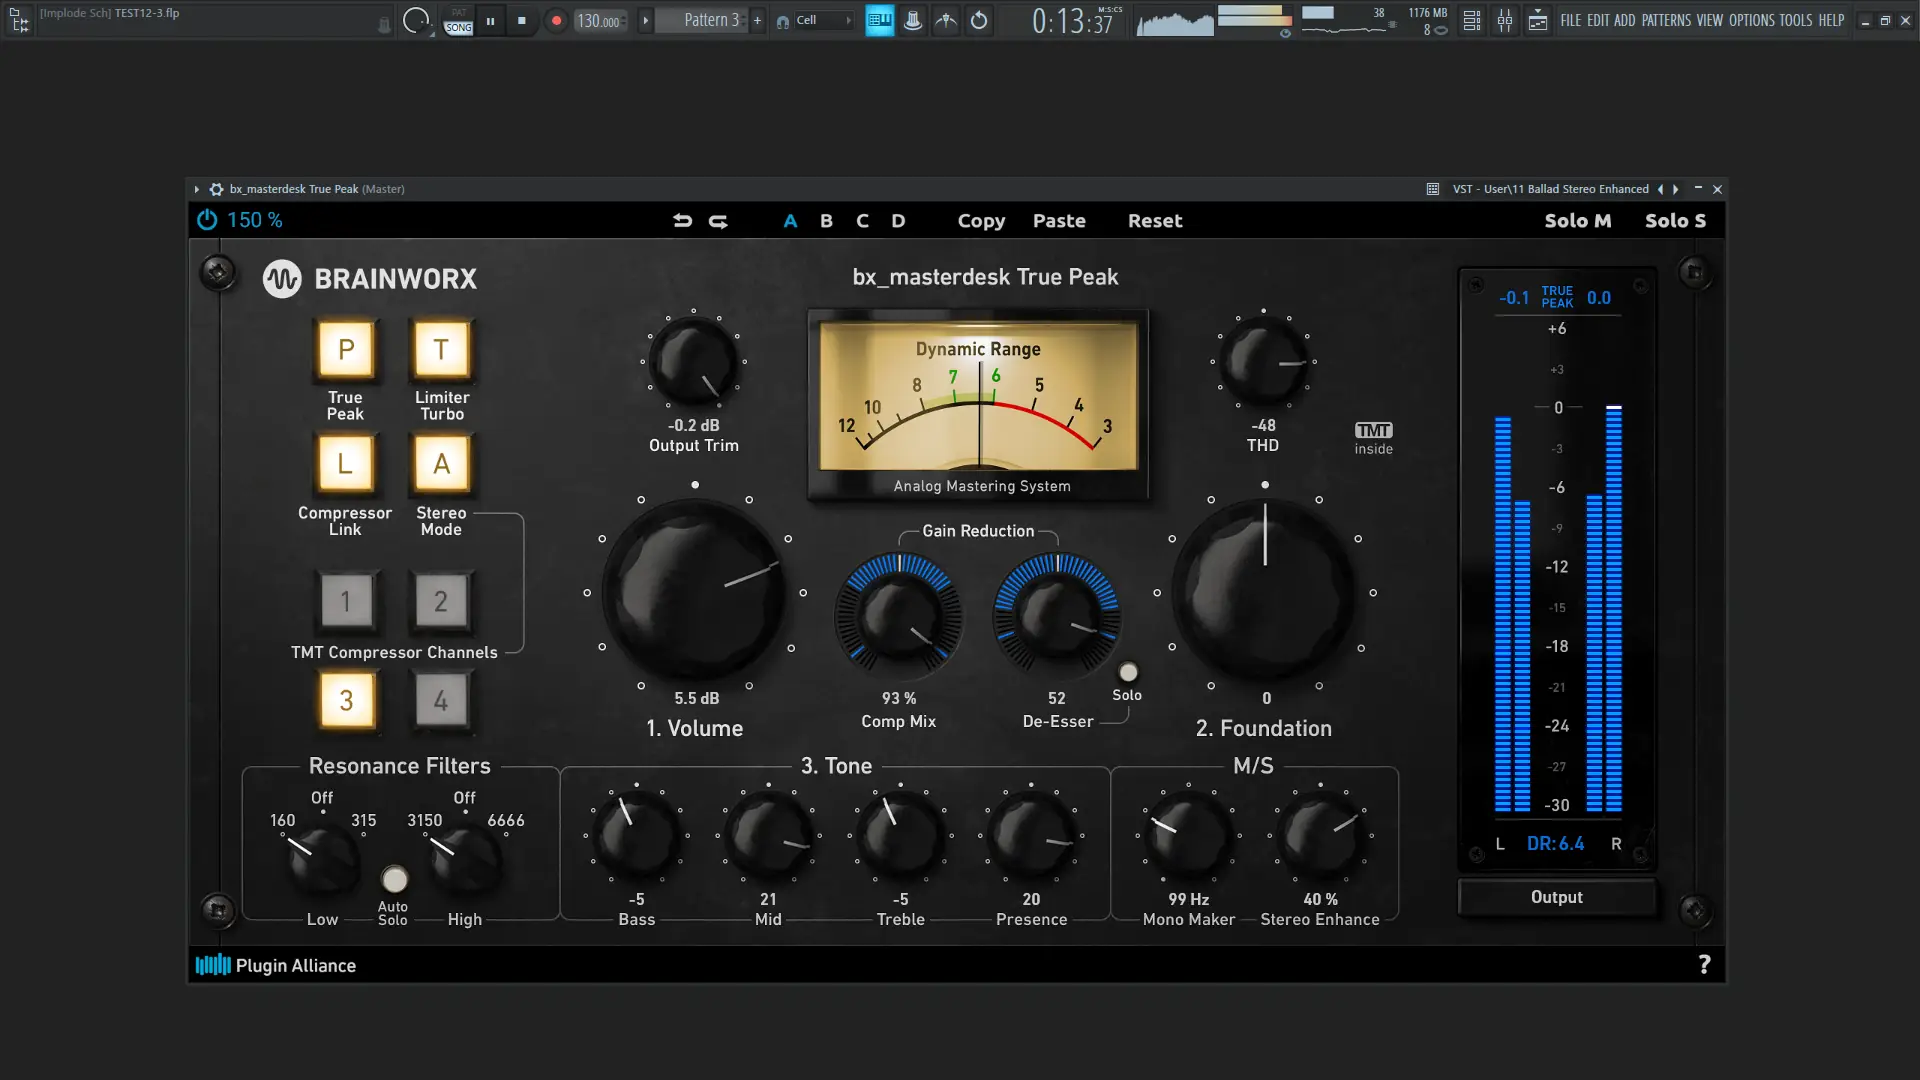Image resolution: width=1920 pixels, height=1080 pixels.
Task: Click the Solo M button
Action: (x=1577, y=221)
